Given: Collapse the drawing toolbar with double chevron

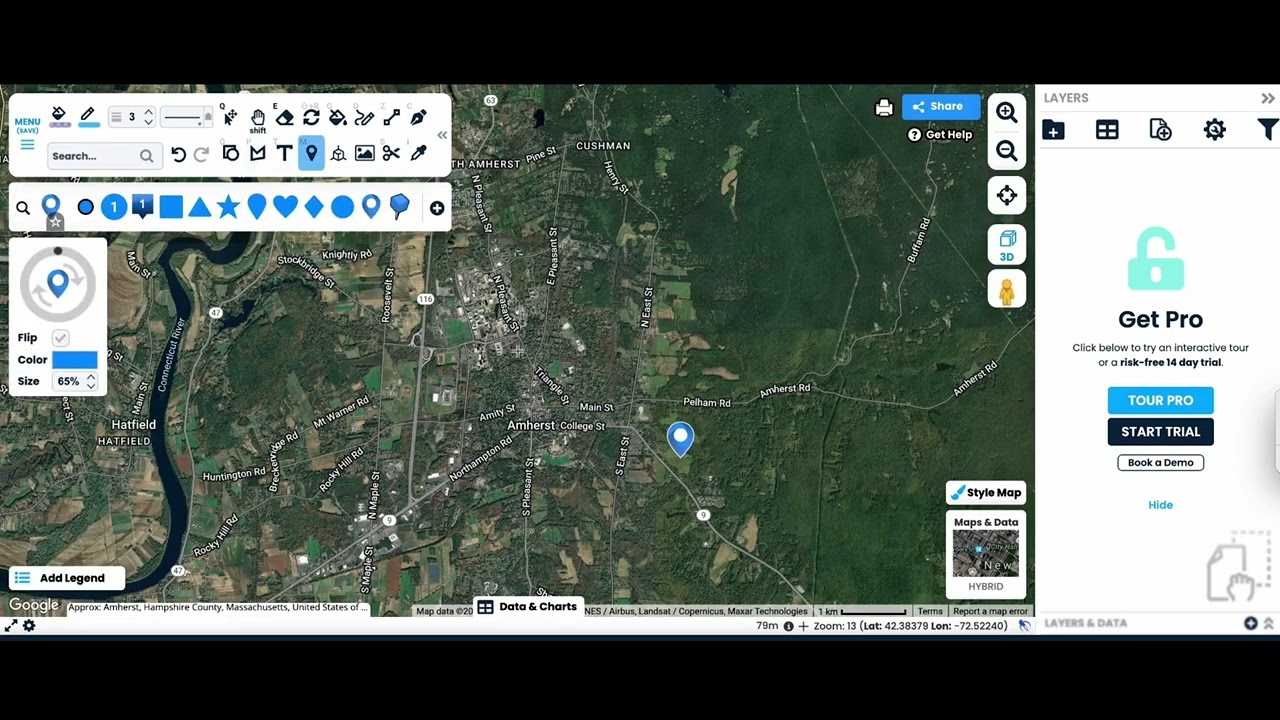Looking at the screenshot, I should 442,135.
